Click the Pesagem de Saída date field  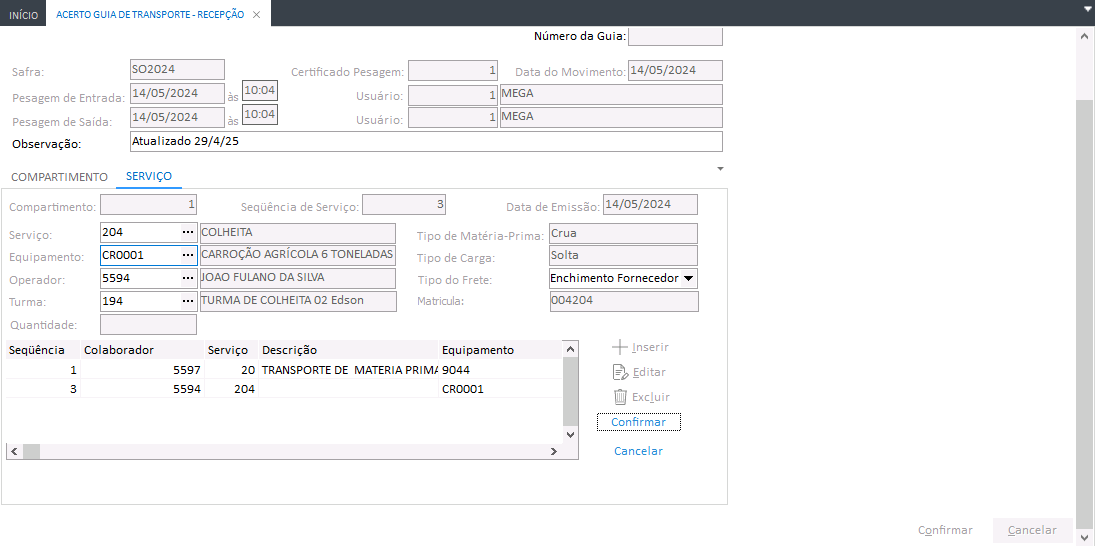point(177,117)
